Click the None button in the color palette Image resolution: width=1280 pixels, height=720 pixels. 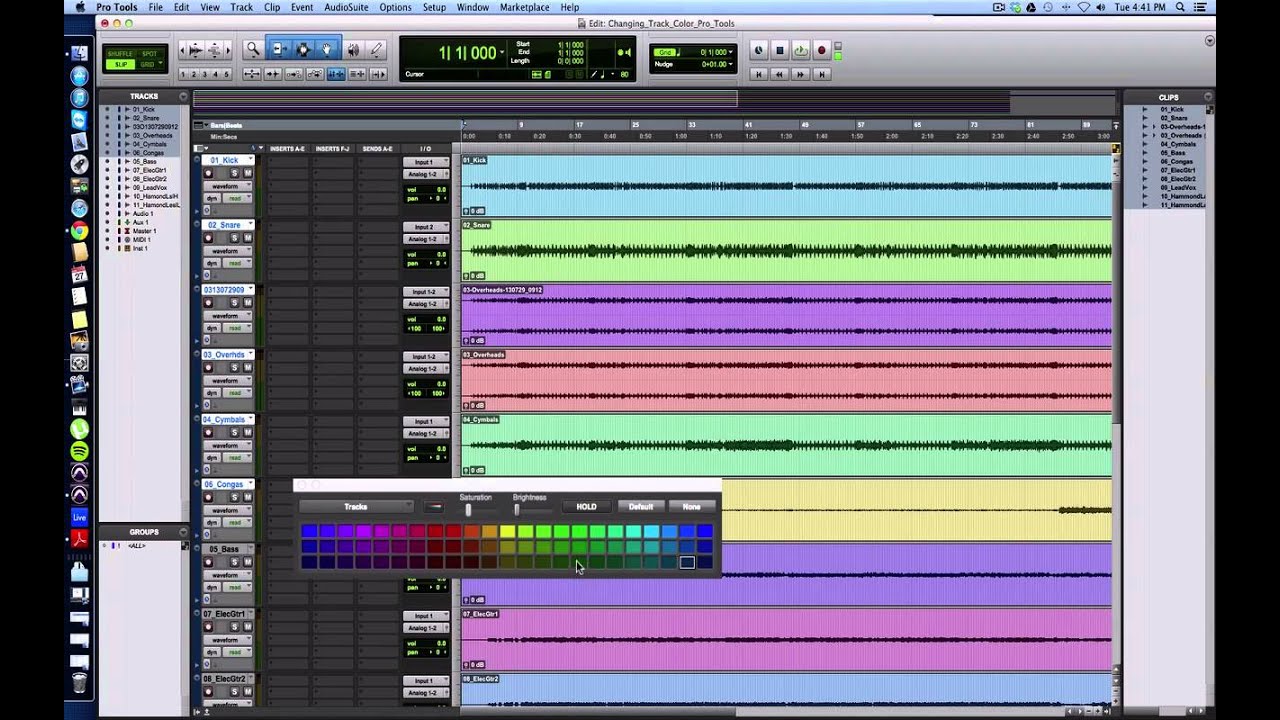pyautogui.click(x=691, y=507)
